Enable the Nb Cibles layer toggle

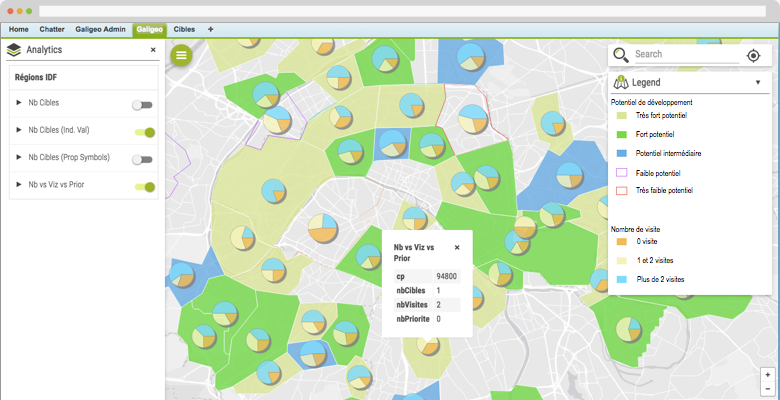143,104
